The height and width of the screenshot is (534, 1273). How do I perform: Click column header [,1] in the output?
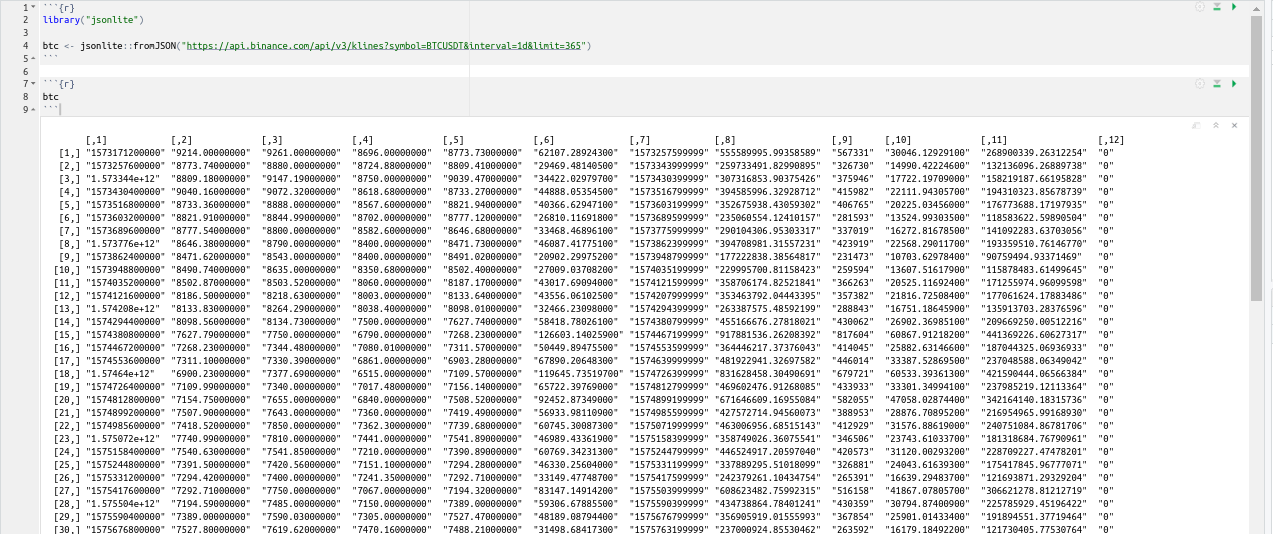tap(96, 140)
